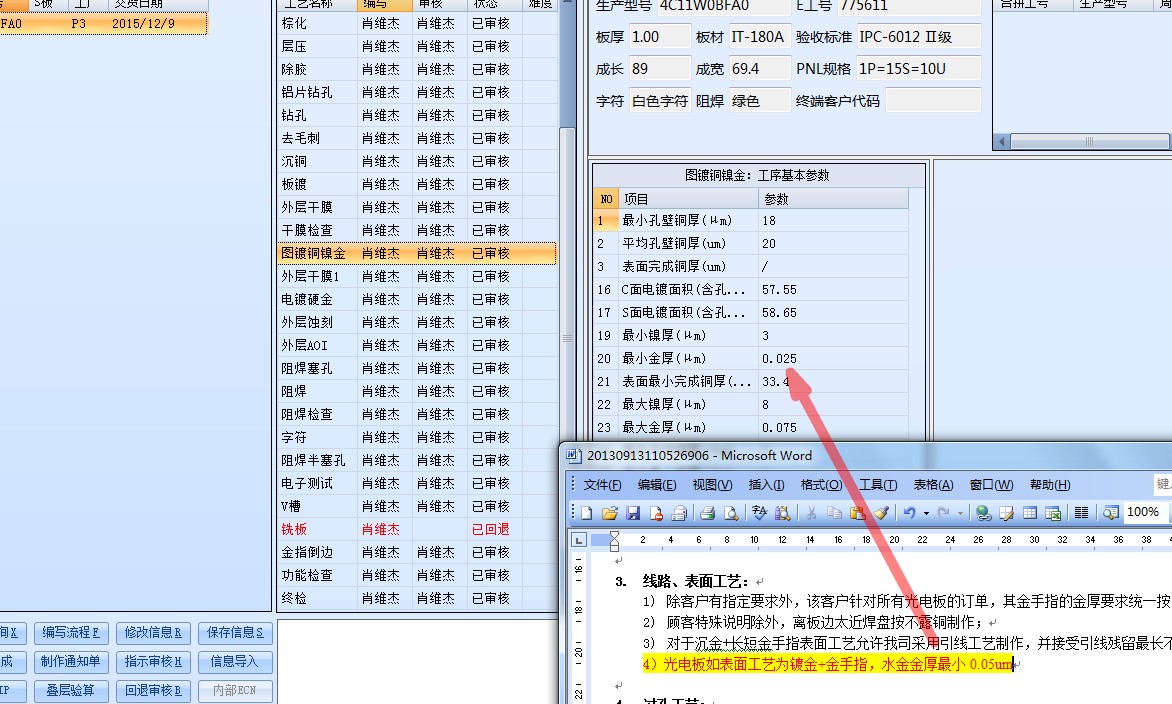Open the 帮助(H) menu in Word
1172x704 pixels.
[1049, 485]
